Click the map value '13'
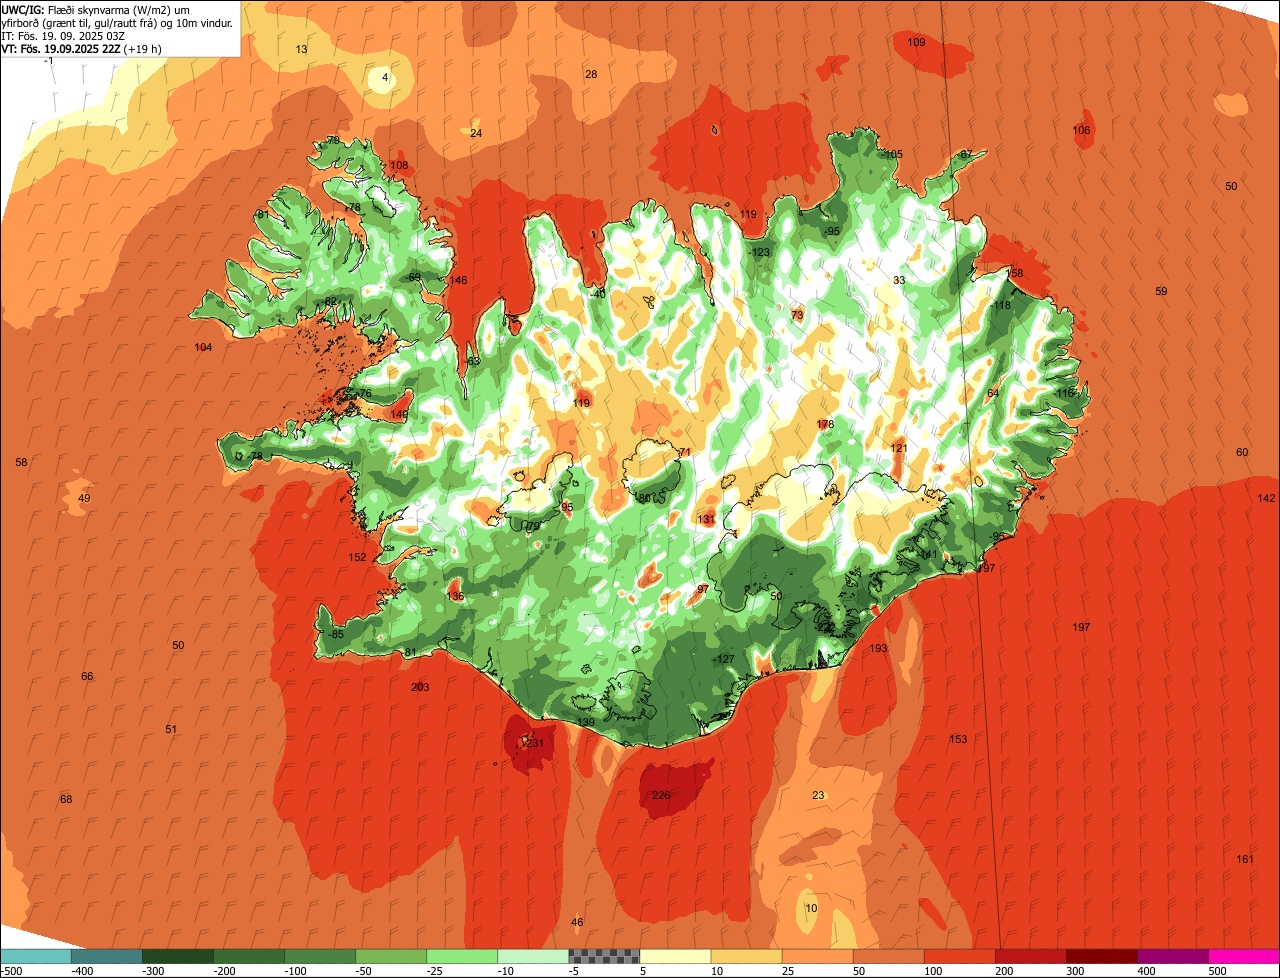 click(x=302, y=49)
